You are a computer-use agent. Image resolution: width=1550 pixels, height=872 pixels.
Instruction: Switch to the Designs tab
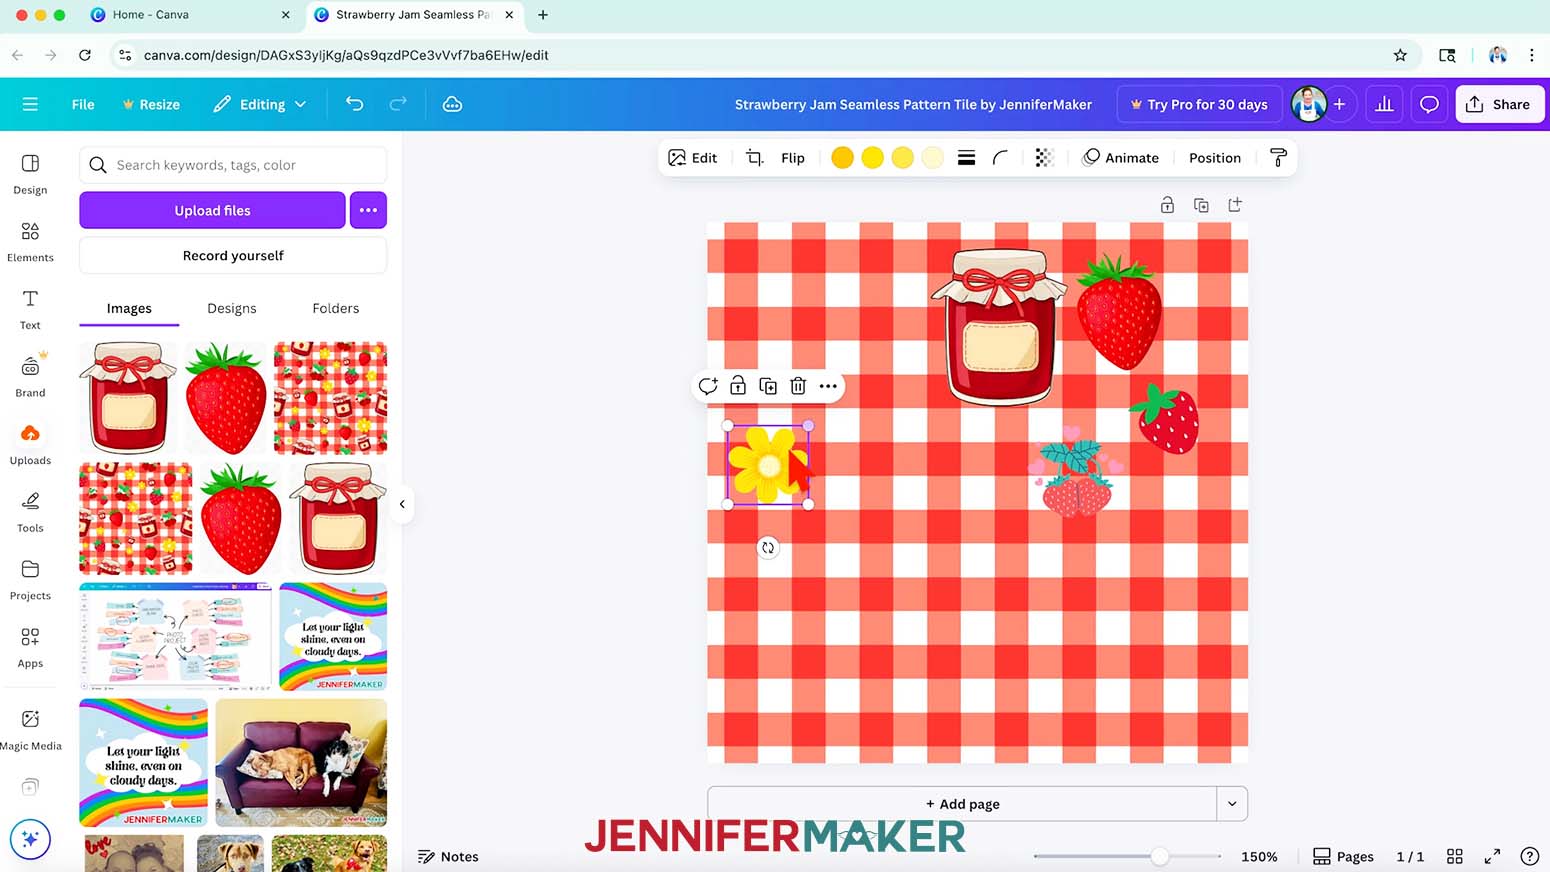tap(232, 308)
